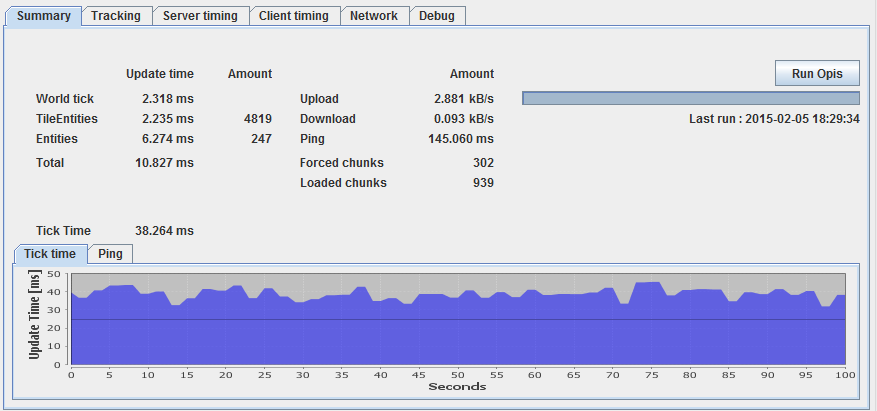Image resolution: width=877 pixels, height=411 pixels.
Task: Select the Ping value 145.060 ms
Action: 463,139
